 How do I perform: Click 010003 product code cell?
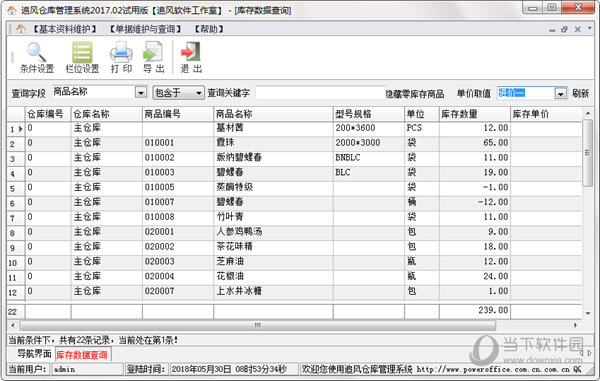178,173
